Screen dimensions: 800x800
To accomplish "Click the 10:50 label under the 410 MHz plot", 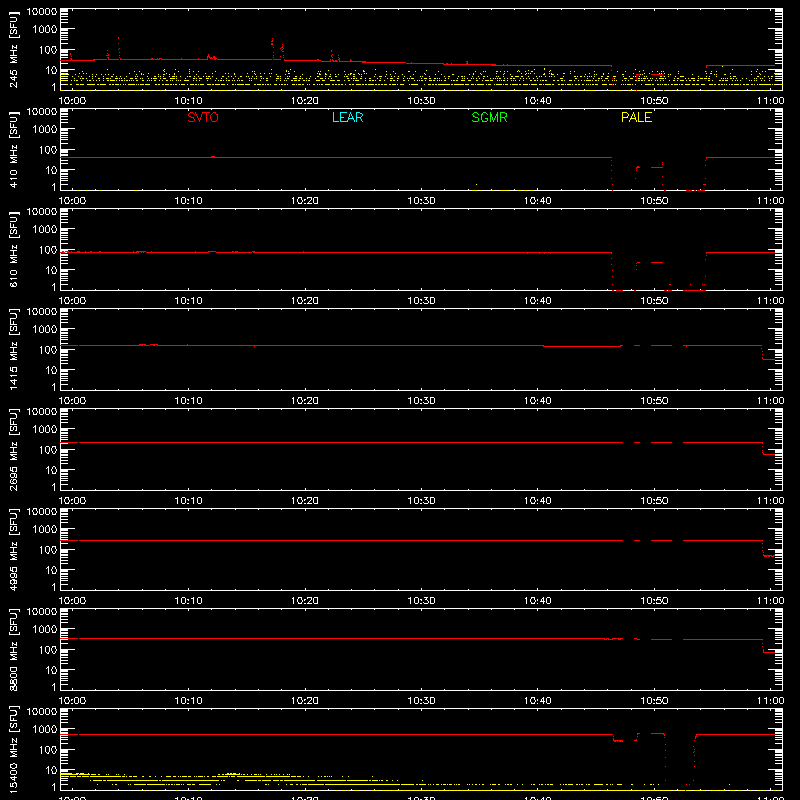I will coord(654,201).
